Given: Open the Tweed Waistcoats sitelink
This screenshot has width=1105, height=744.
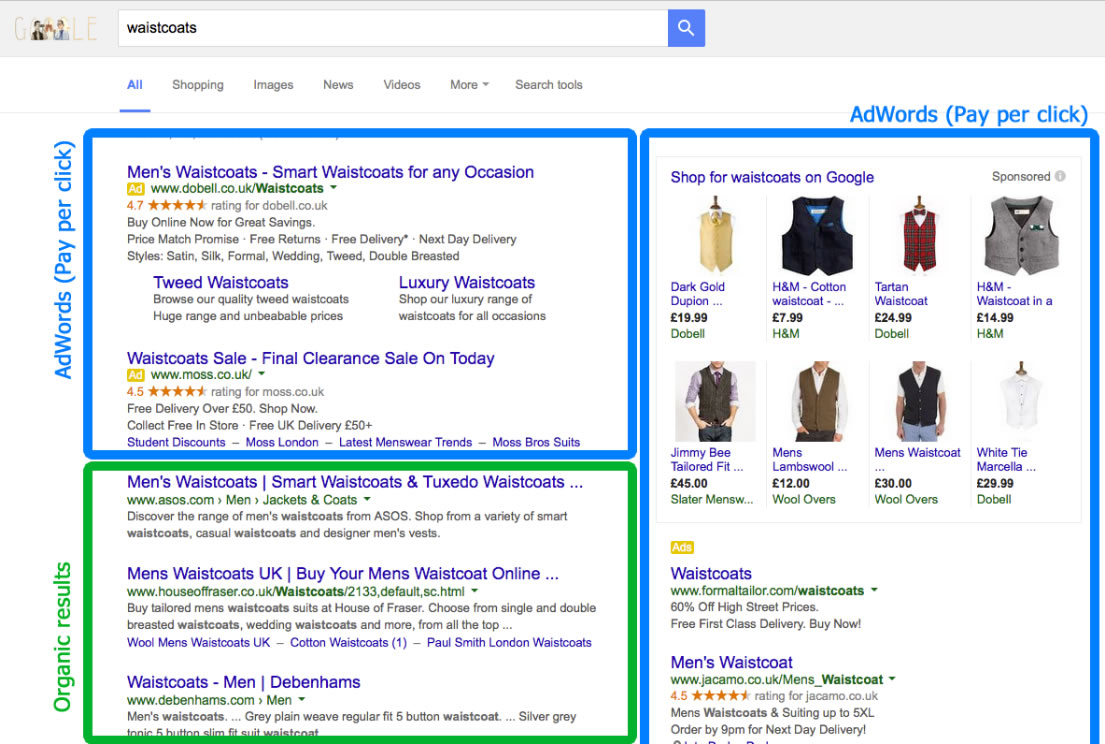Looking at the screenshot, I should (x=221, y=283).
